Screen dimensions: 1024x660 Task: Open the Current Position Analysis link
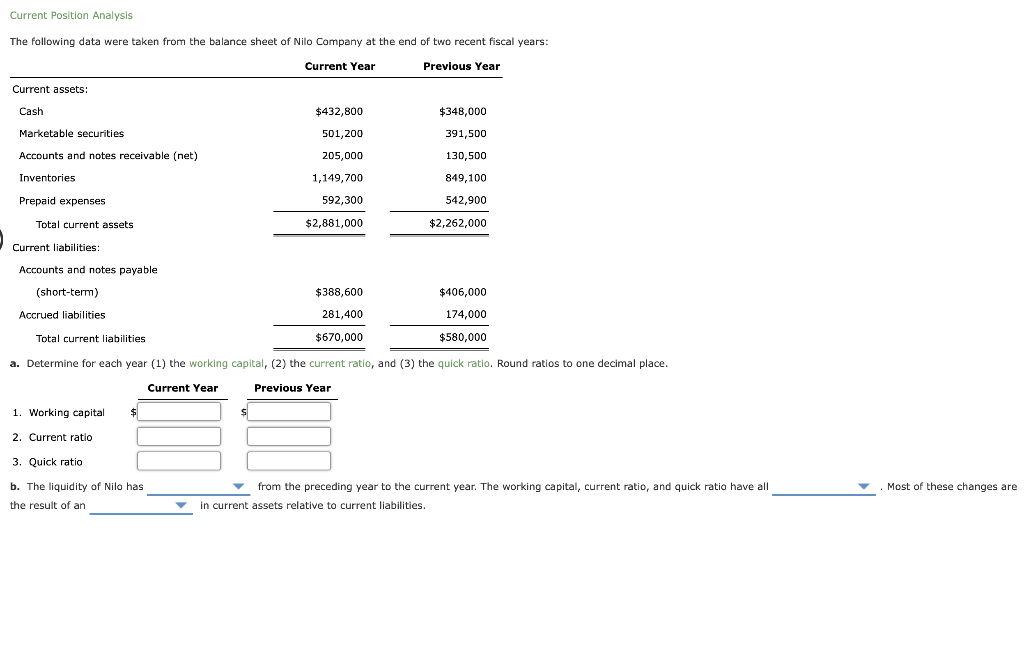click(x=70, y=15)
